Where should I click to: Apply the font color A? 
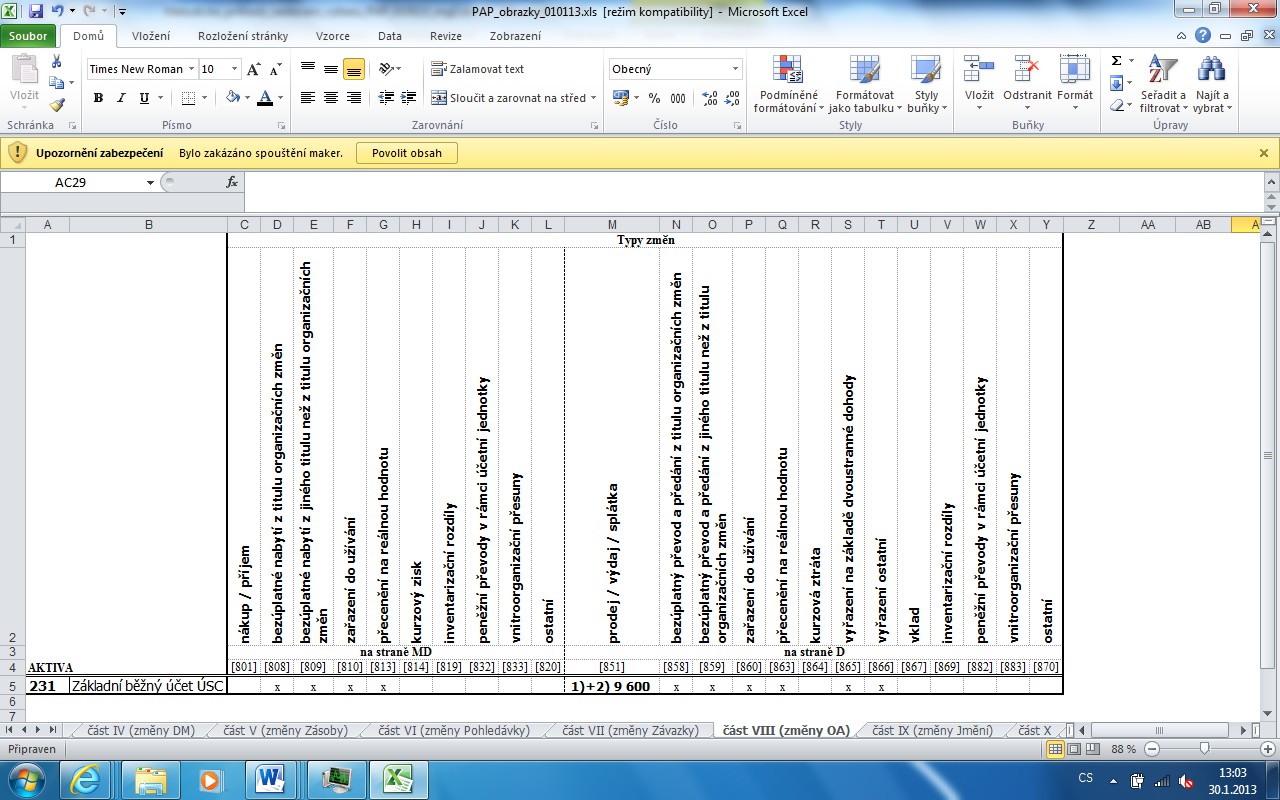(264, 98)
